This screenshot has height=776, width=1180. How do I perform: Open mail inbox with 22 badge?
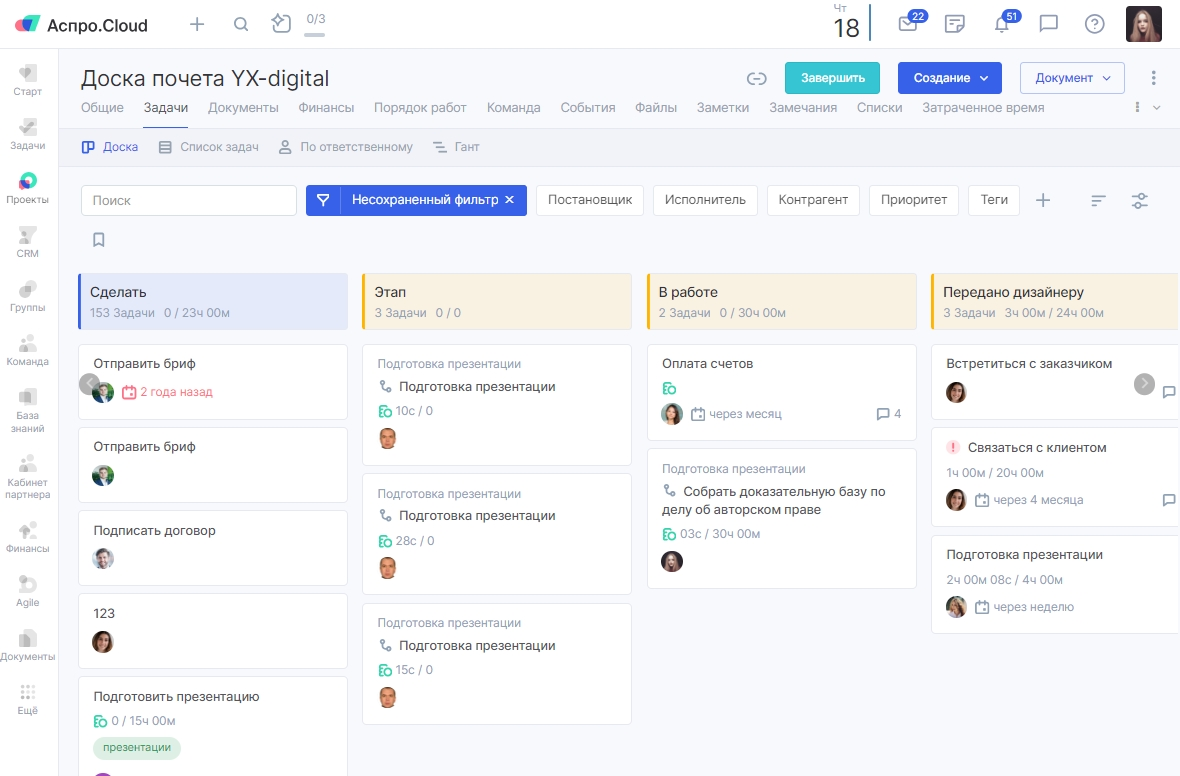coord(908,24)
